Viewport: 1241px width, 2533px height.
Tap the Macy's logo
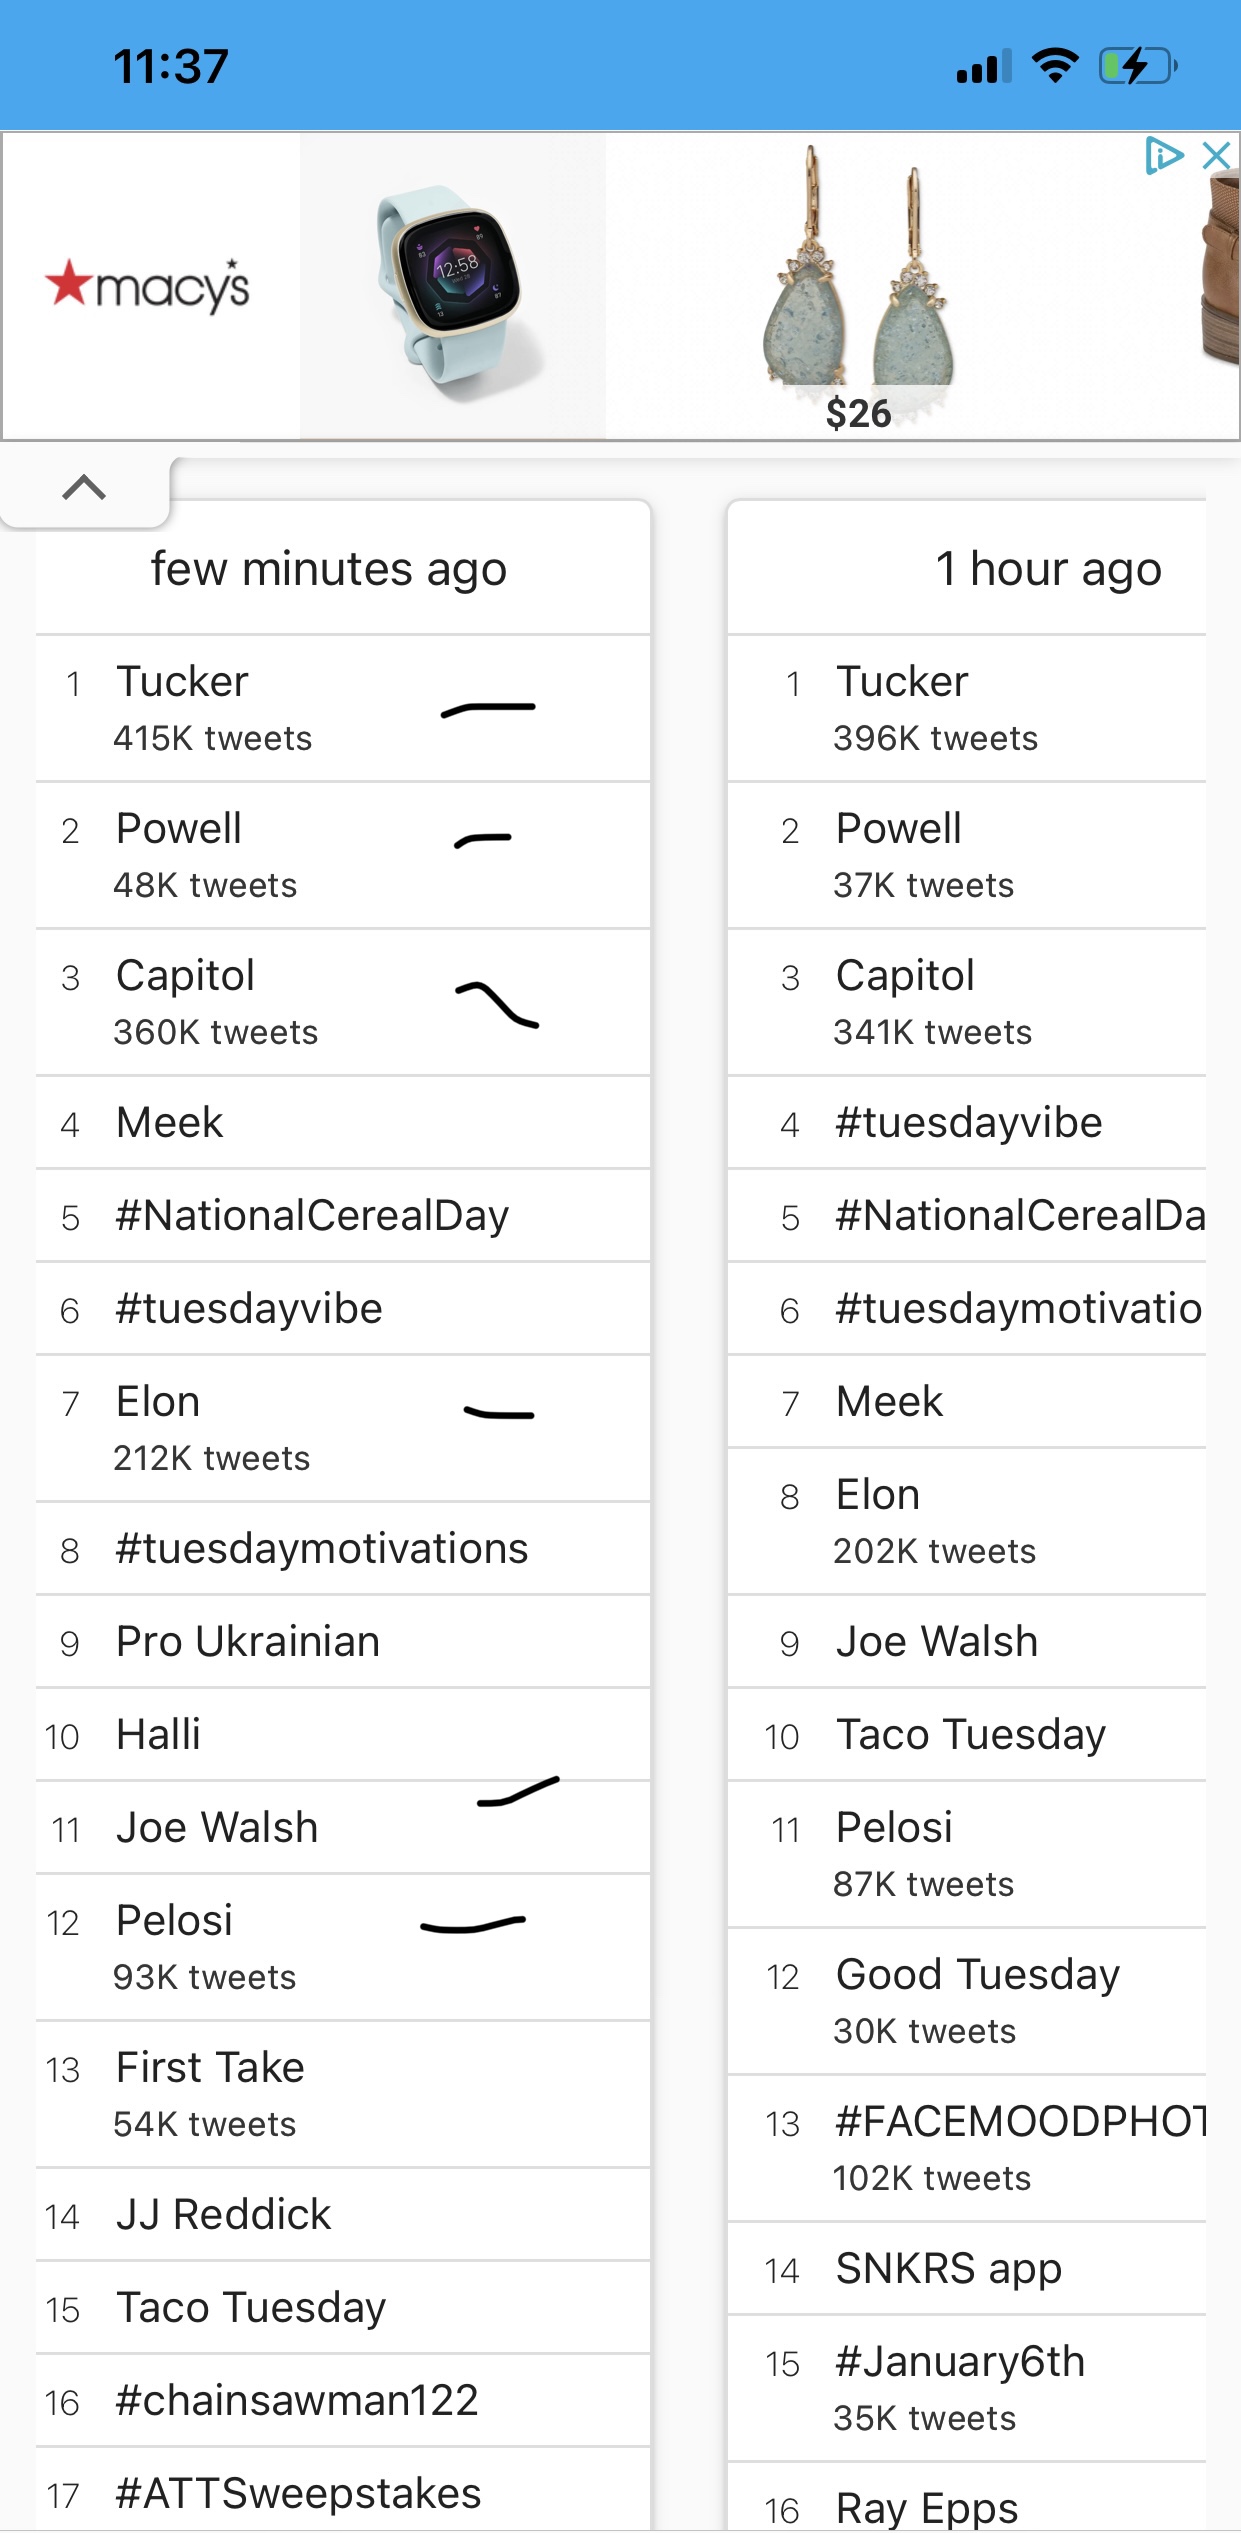[x=148, y=285]
